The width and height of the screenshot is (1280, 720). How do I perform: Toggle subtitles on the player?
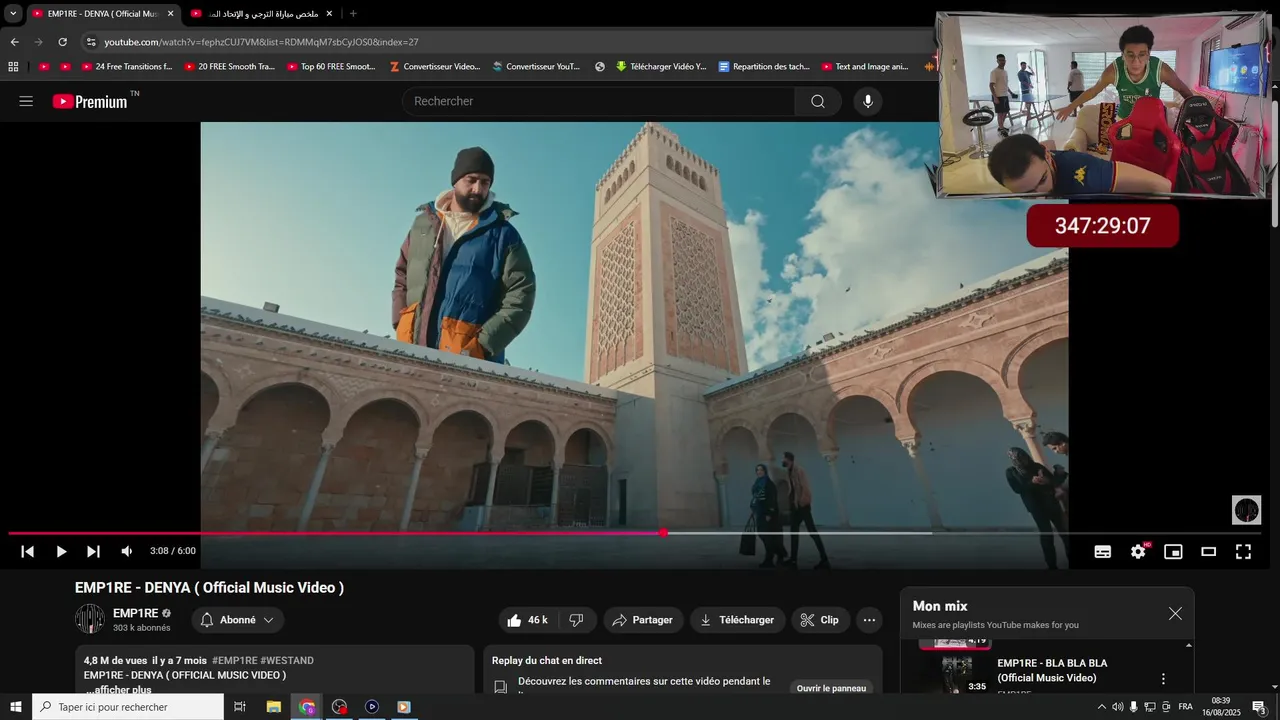click(x=1103, y=551)
